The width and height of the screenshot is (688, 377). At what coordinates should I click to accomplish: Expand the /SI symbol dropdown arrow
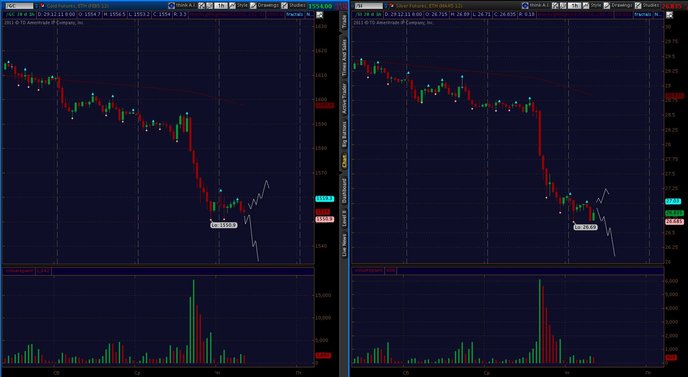tap(386, 6)
